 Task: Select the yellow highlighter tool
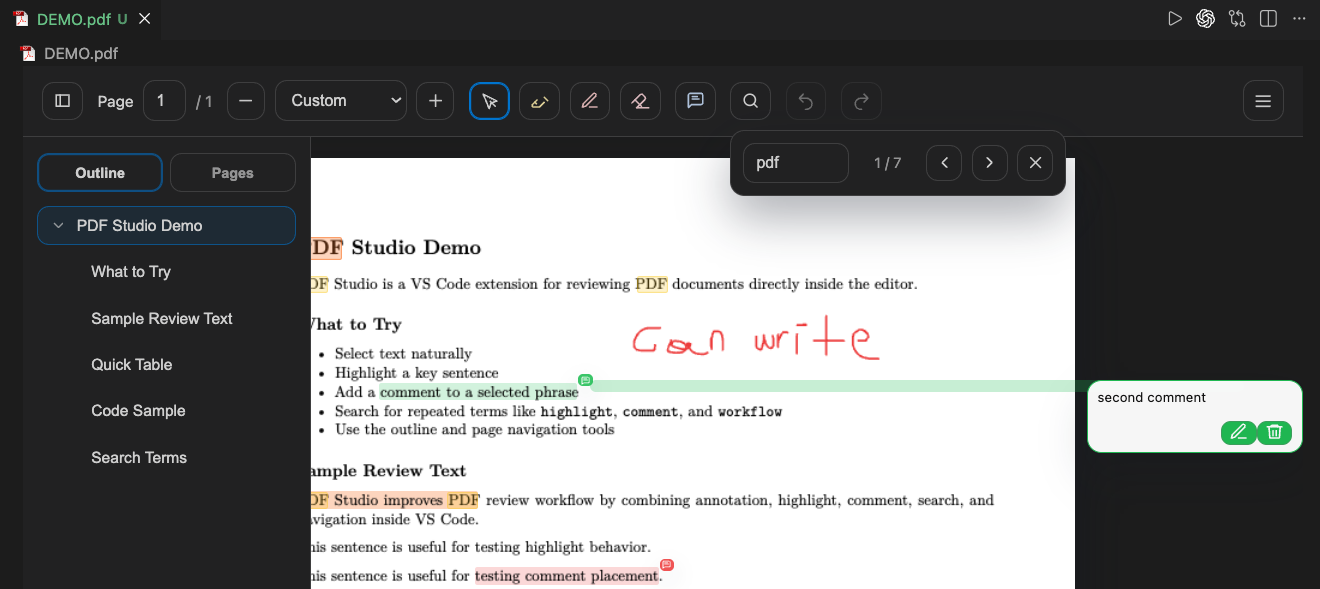540,101
